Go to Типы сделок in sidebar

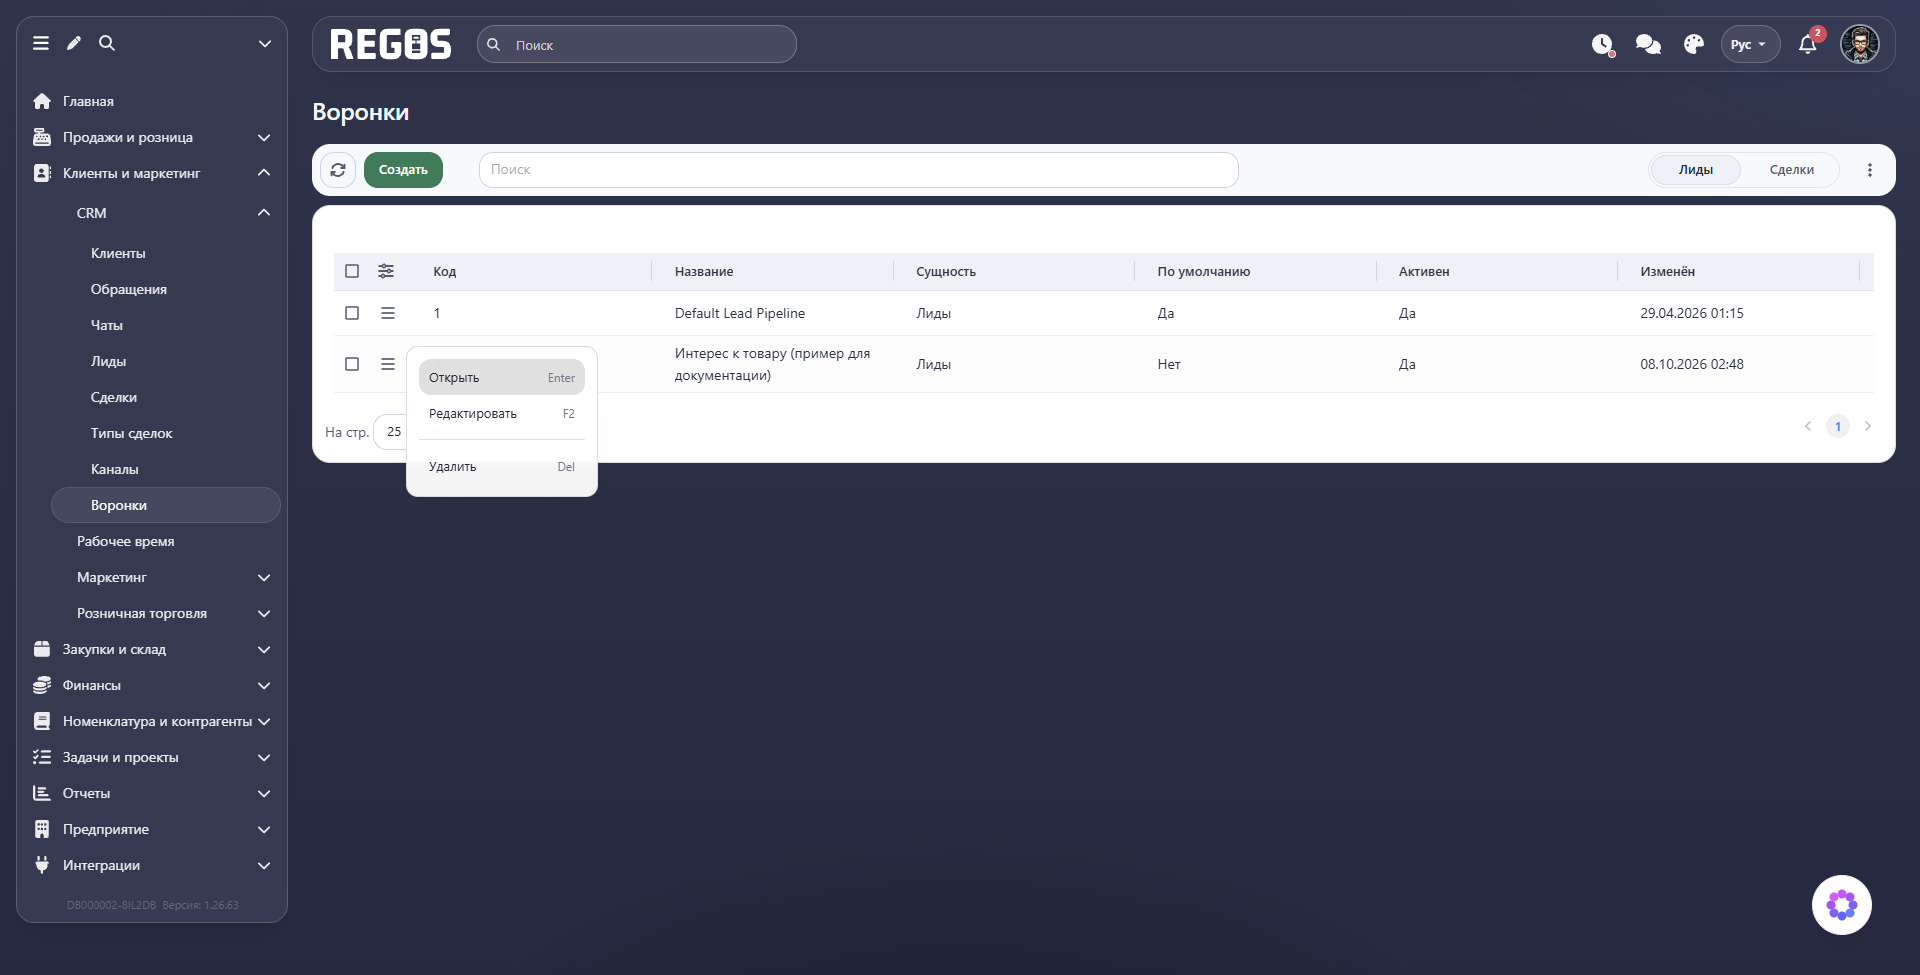click(x=131, y=433)
